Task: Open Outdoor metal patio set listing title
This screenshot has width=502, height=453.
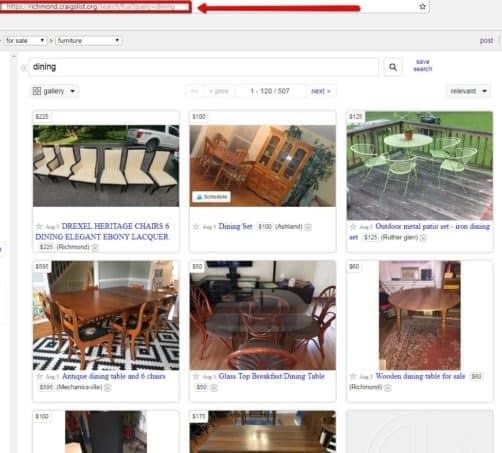Action: coord(419,231)
